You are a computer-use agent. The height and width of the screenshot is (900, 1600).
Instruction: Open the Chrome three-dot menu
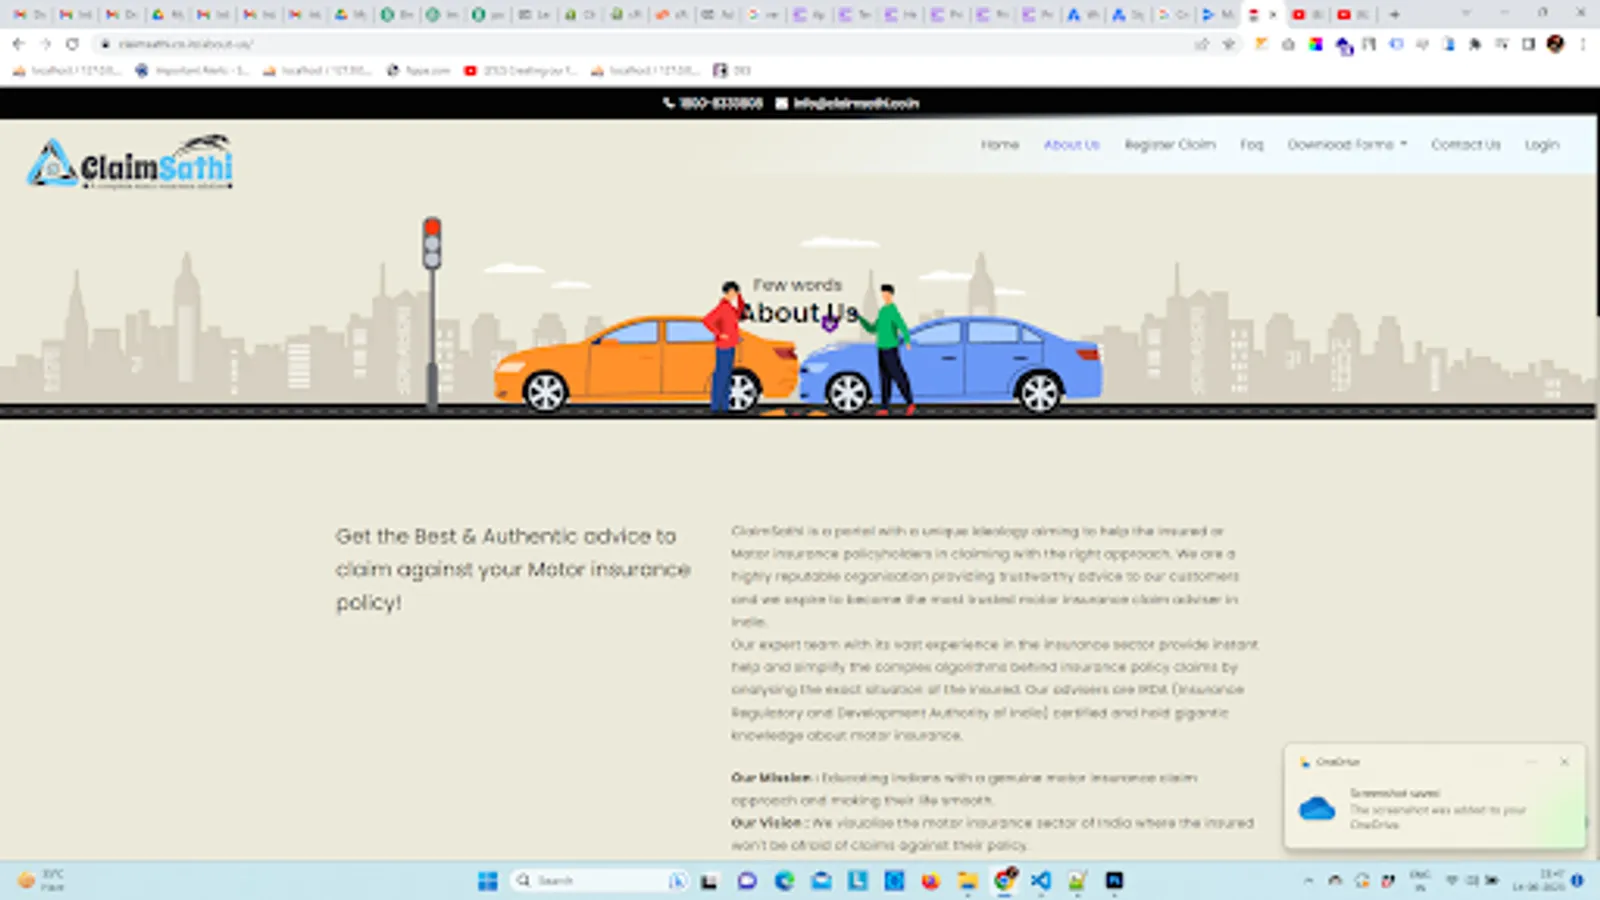pyautogui.click(x=1583, y=44)
